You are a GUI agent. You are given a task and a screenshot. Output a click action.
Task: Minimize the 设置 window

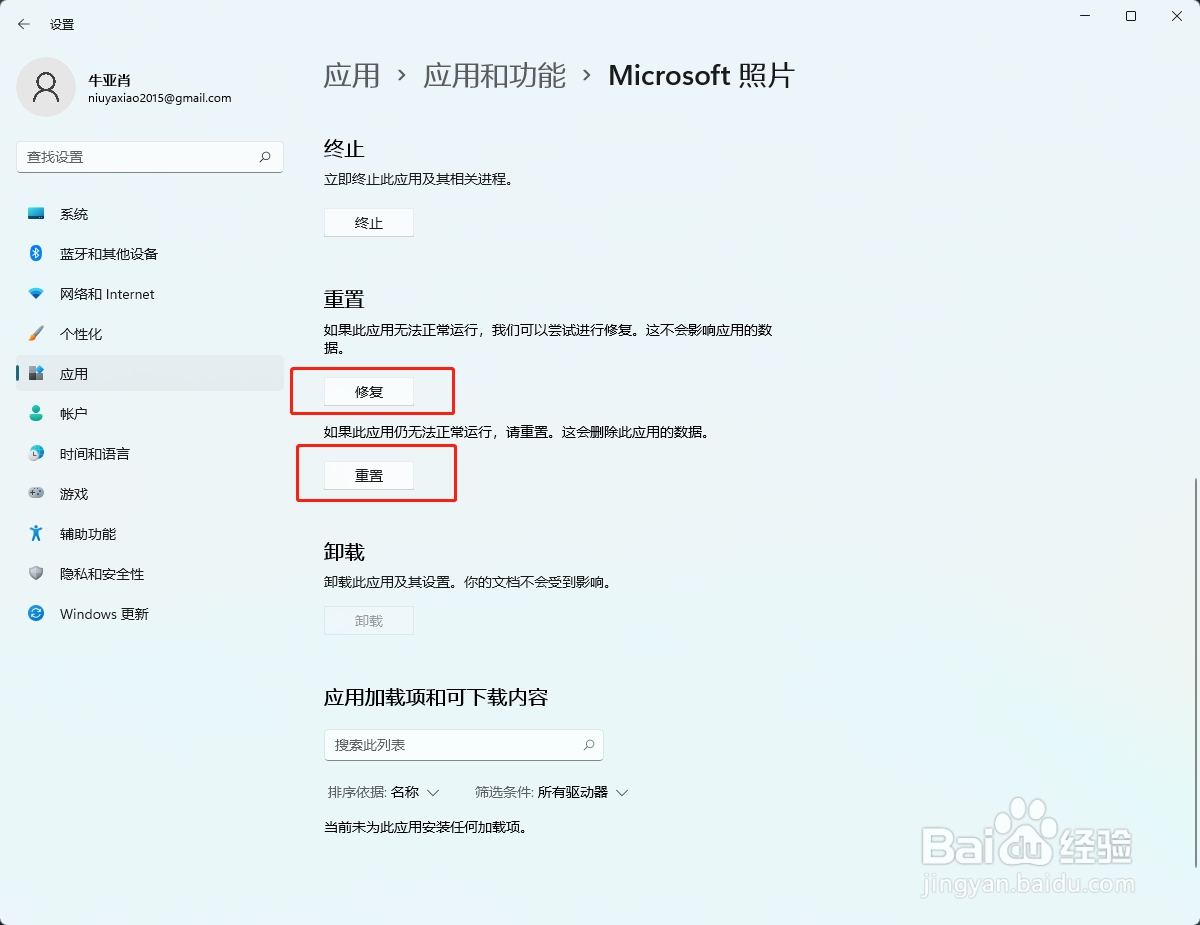point(1084,16)
